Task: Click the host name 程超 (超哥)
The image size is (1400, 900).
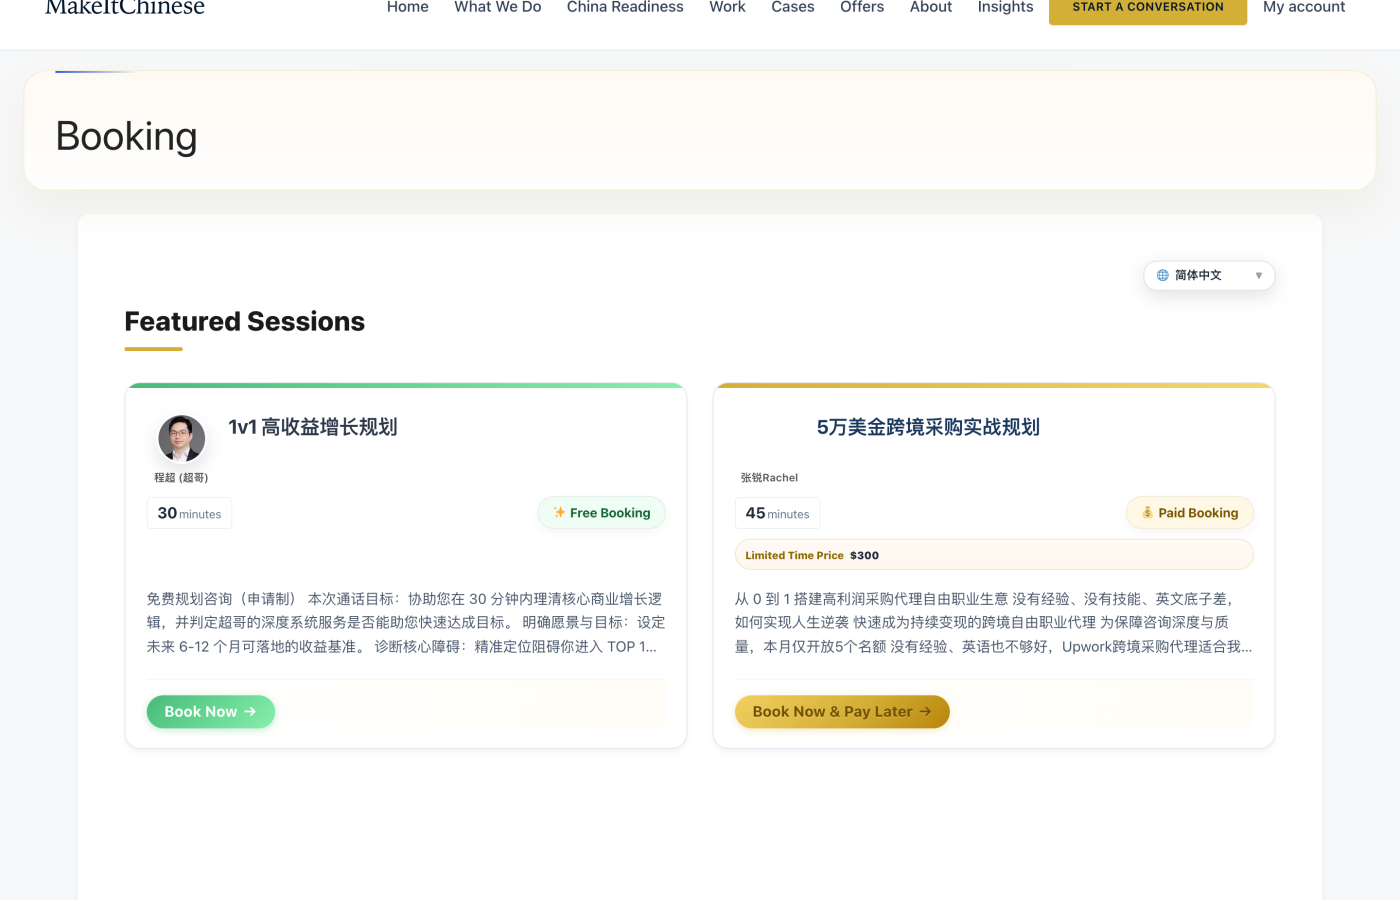Action: pyautogui.click(x=181, y=478)
